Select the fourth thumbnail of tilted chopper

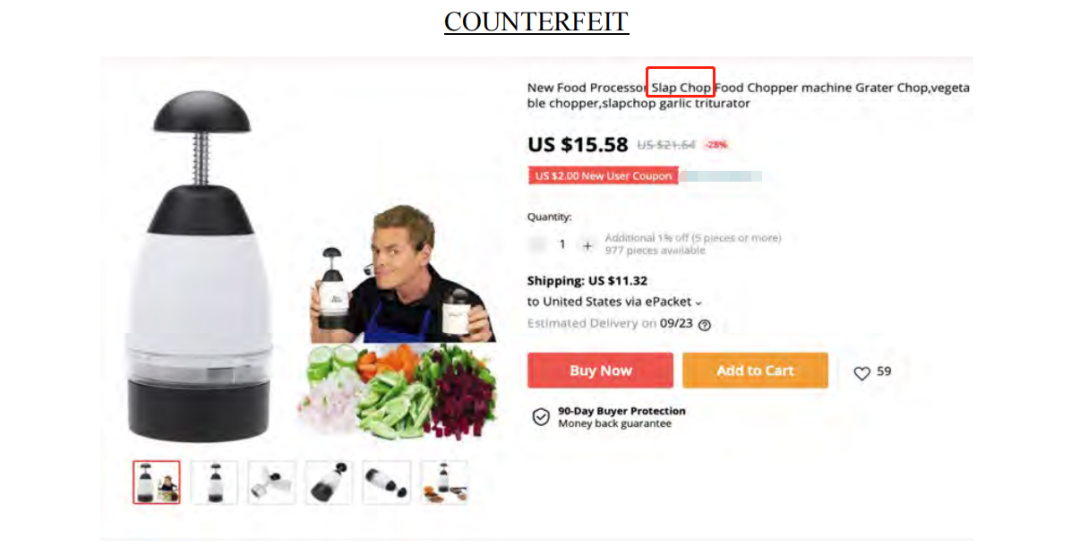pyautogui.click(x=329, y=482)
